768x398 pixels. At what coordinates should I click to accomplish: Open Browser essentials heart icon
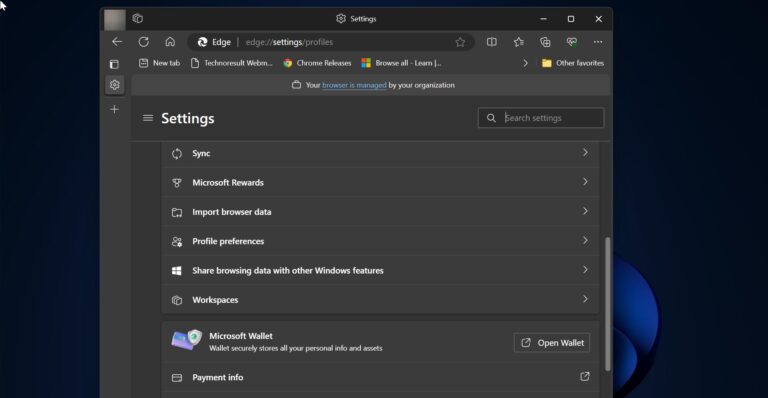(x=572, y=42)
